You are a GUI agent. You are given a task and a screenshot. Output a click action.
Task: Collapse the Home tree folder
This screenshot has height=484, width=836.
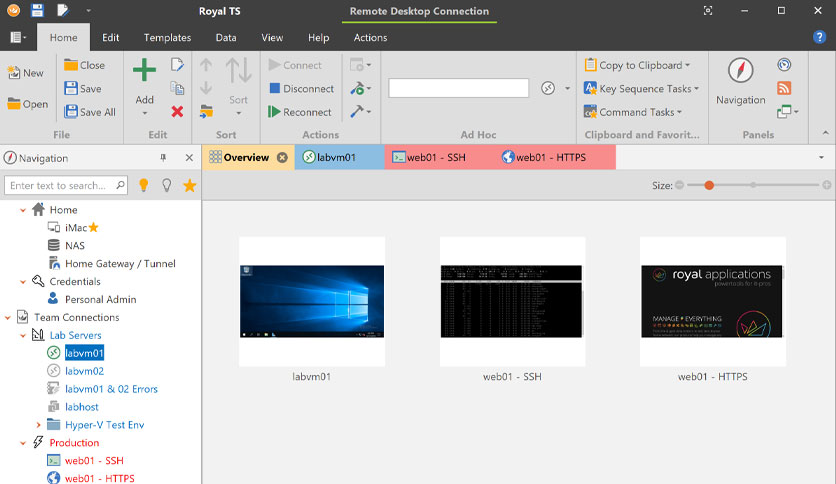[x=23, y=210]
